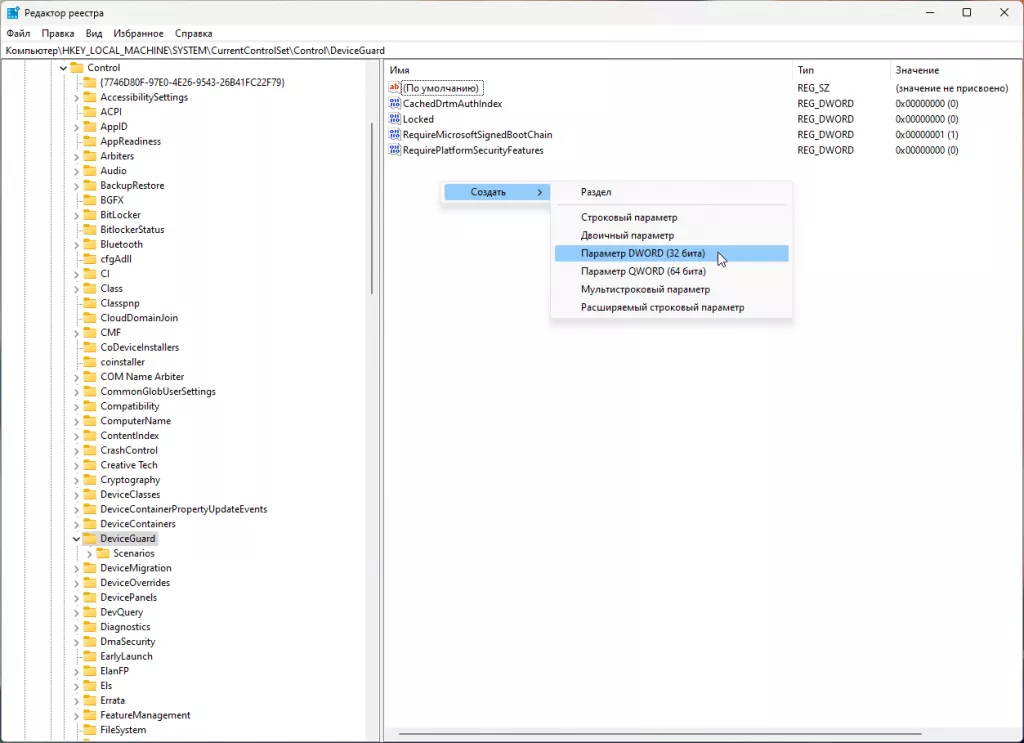Click the DWORD icon next to Locked value

[x=394, y=119]
